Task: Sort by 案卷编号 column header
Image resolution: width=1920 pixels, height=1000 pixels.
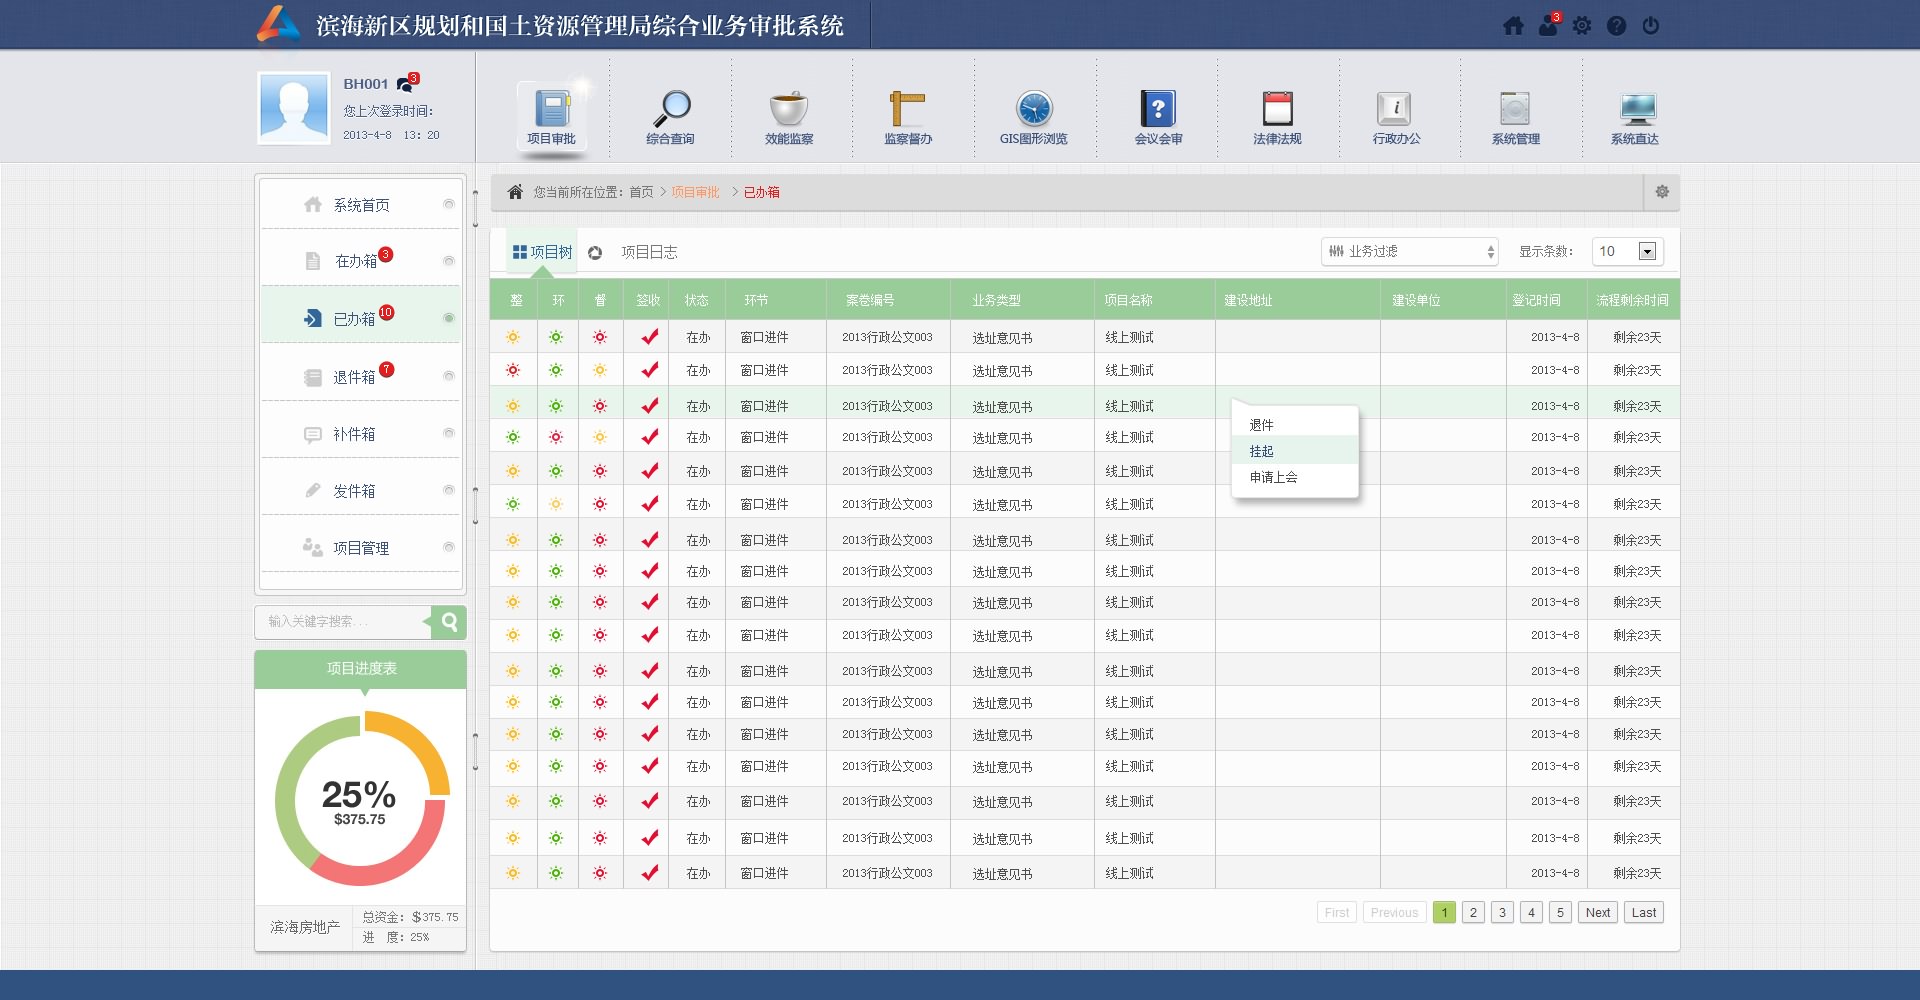Action: (888, 300)
